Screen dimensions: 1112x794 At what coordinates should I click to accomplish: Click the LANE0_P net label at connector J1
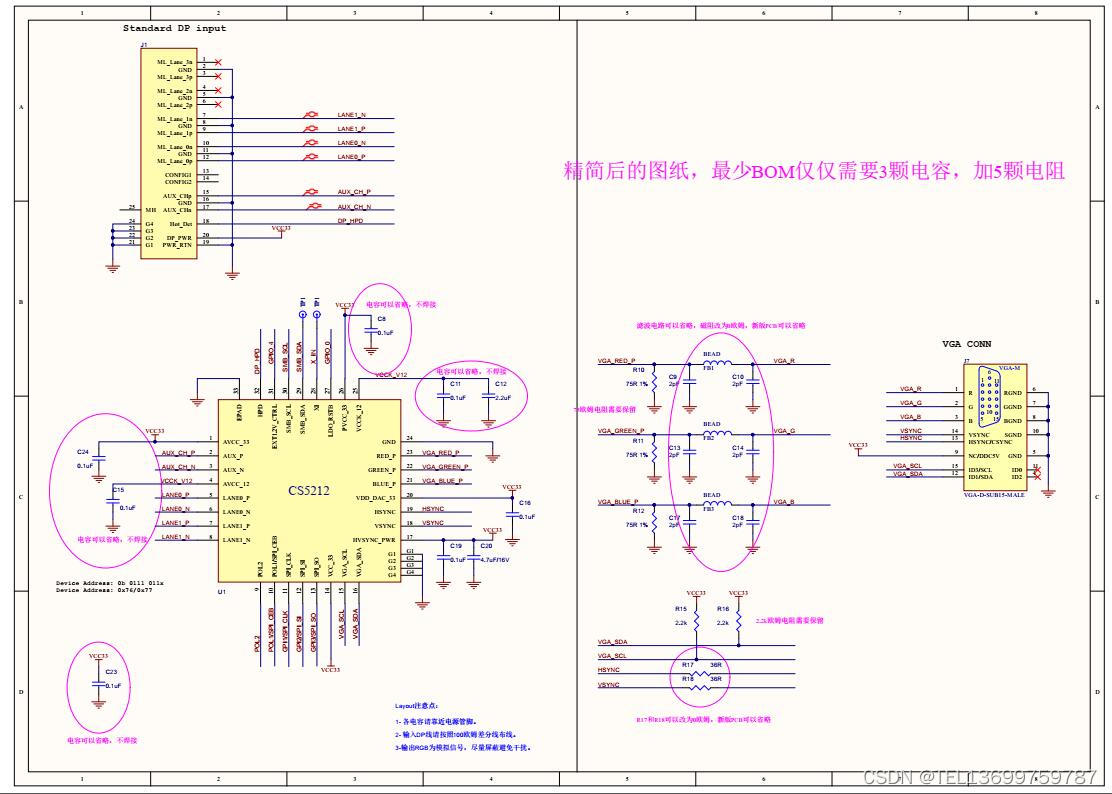tap(351, 157)
